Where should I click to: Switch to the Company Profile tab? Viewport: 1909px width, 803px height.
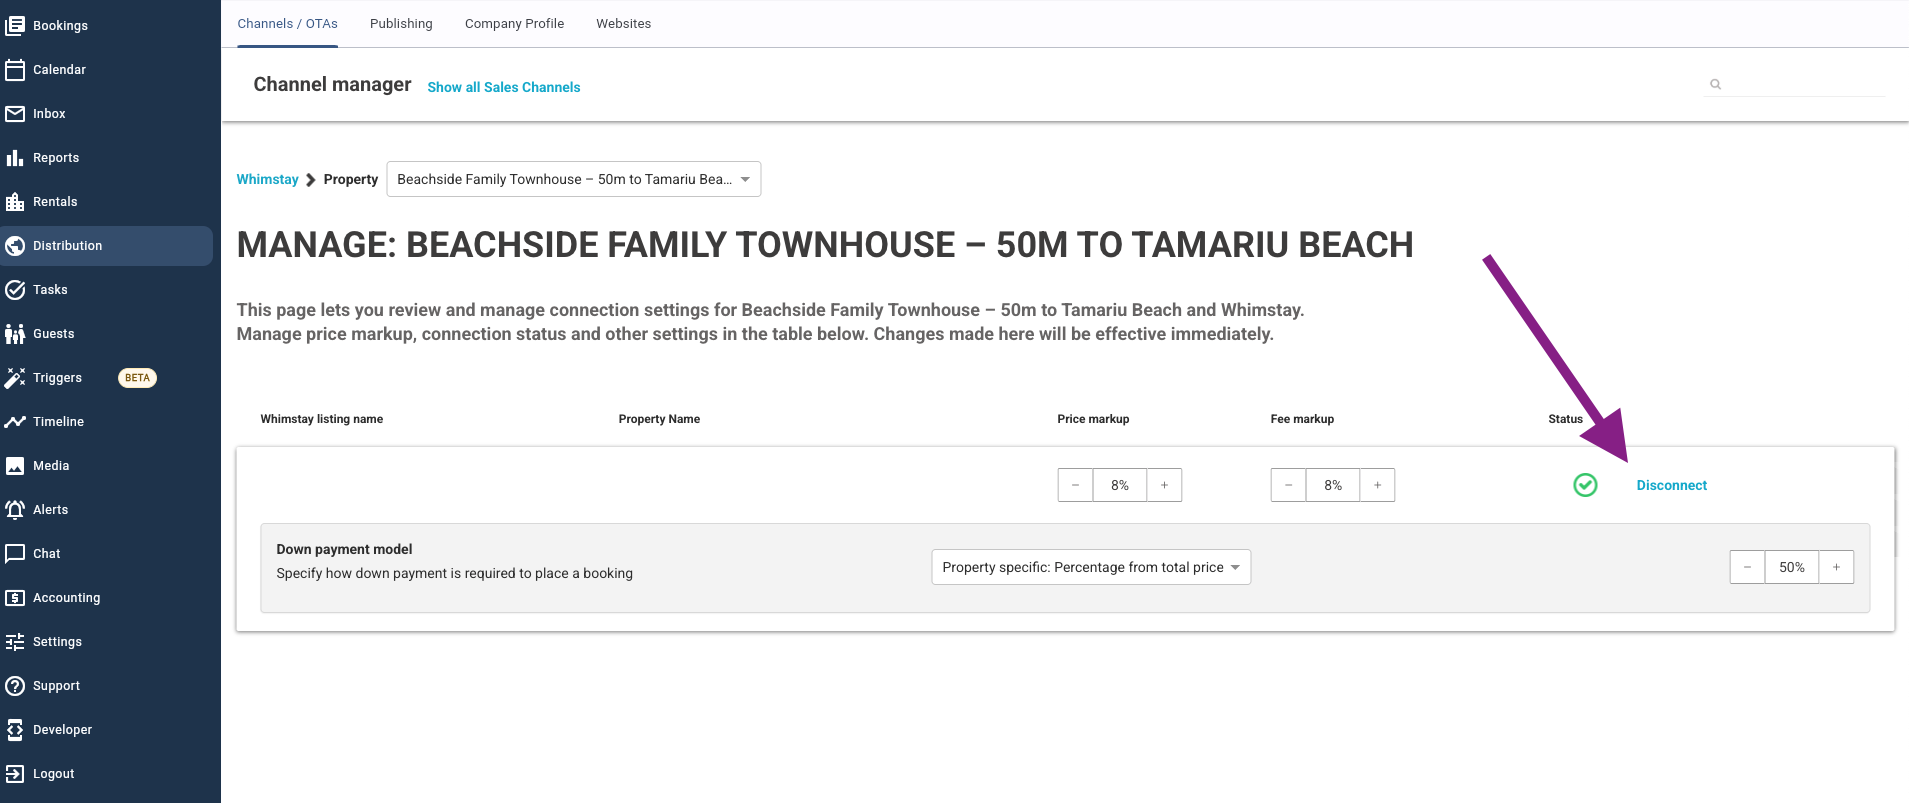point(514,24)
